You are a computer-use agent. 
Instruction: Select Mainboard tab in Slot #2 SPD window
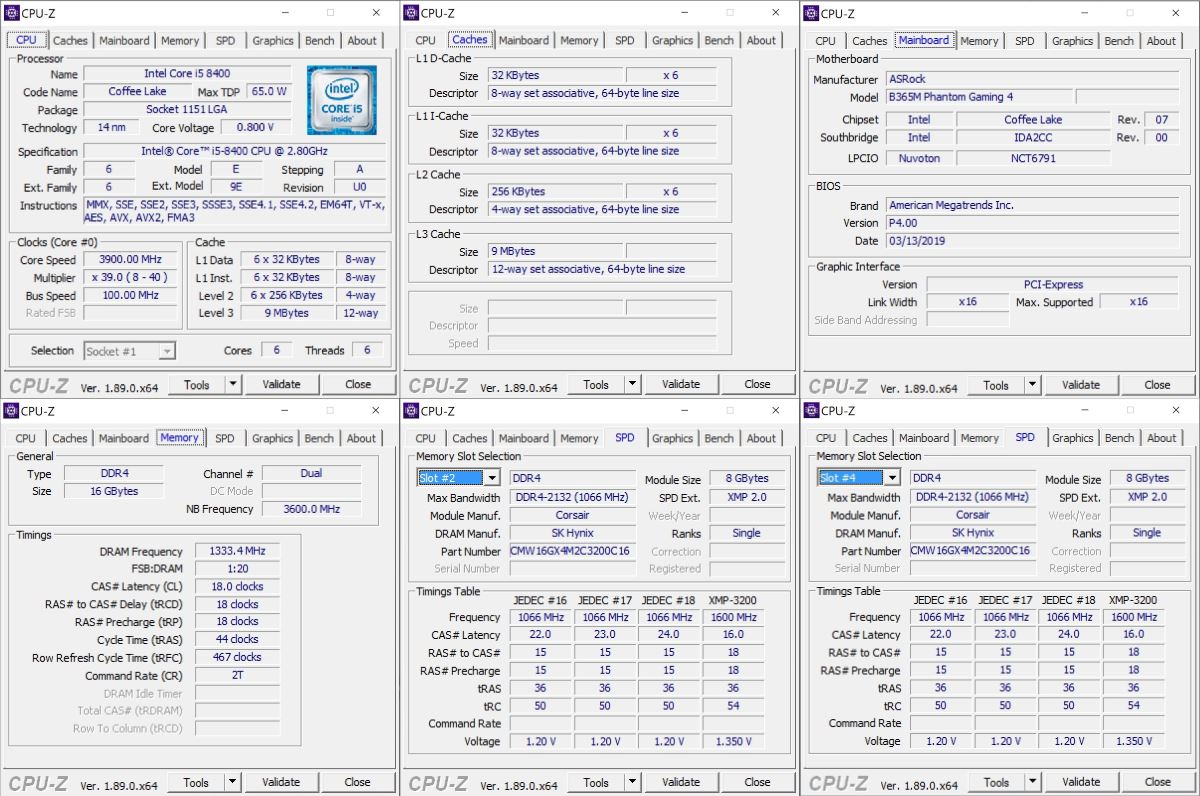click(523, 439)
